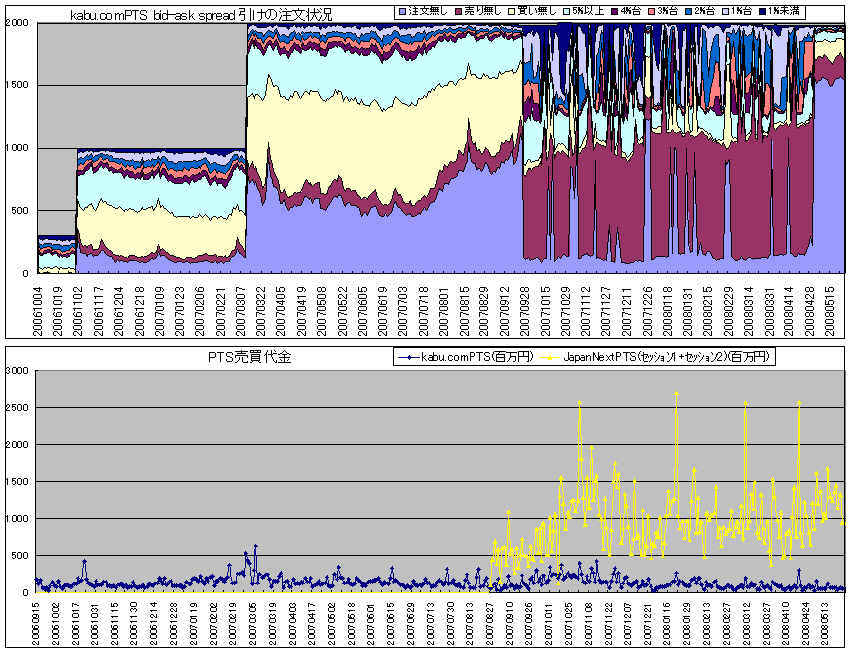Click the 3000 label on bottom chart axis
This screenshot has height=652, width=850.
(18, 371)
